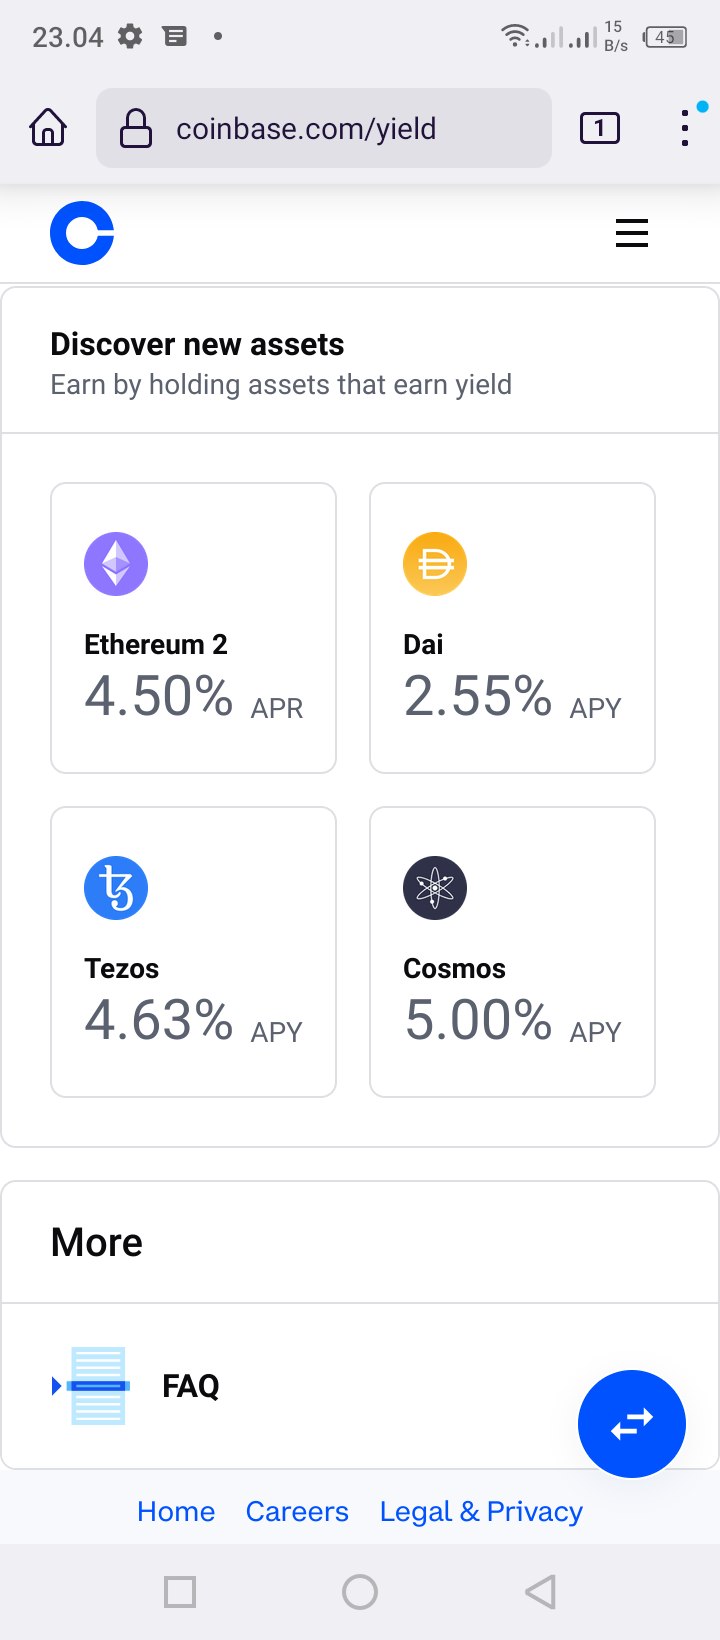Select the Dai orange coin icon
Viewport: 720px width, 1640px height.
(435, 564)
